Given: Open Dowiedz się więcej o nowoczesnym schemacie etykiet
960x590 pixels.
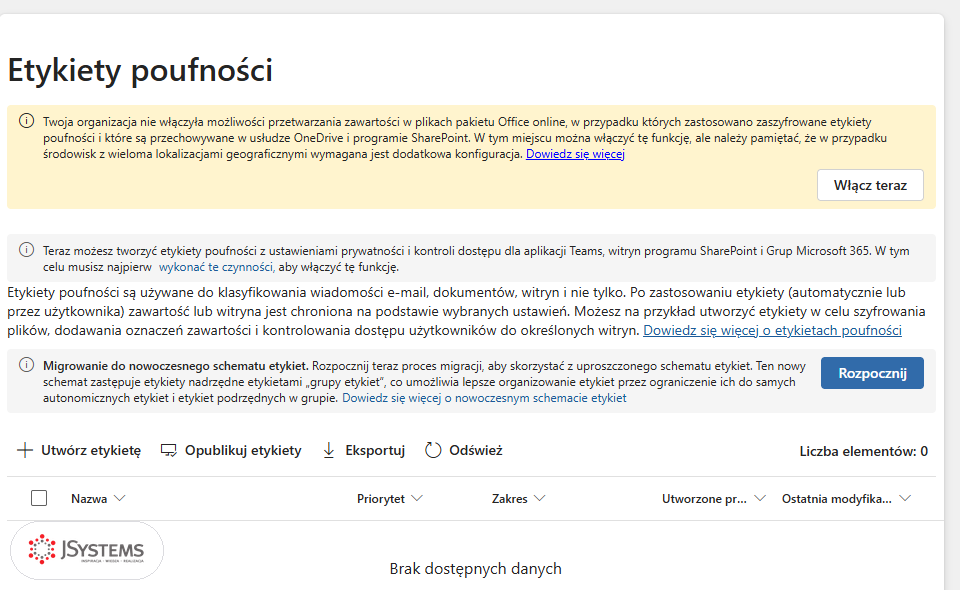Looking at the screenshot, I should 484,398.
